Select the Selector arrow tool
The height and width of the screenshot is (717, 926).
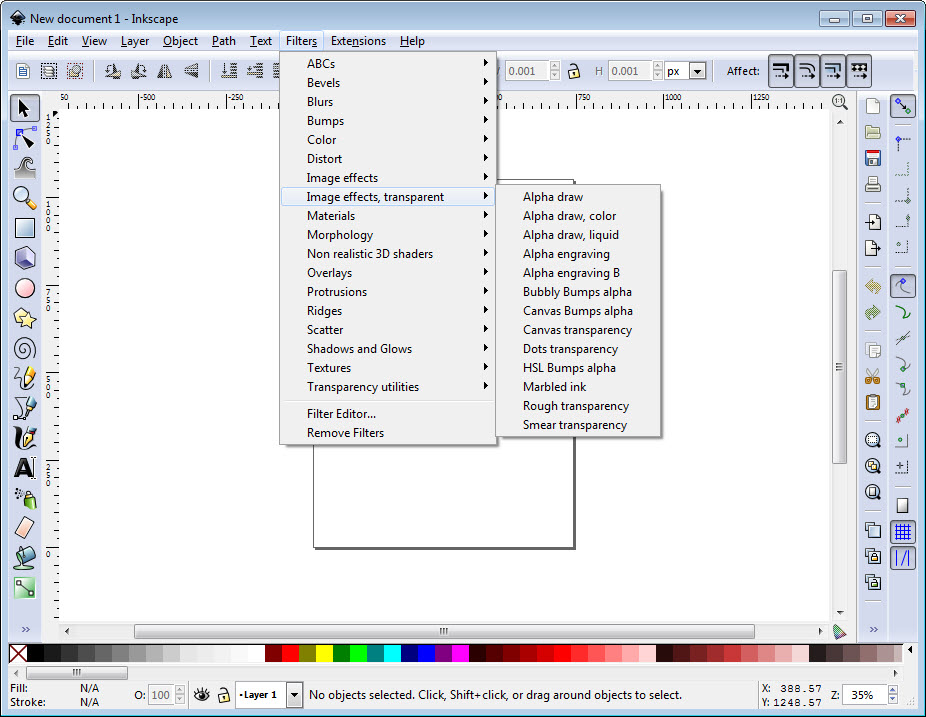pyautogui.click(x=24, y=108)
